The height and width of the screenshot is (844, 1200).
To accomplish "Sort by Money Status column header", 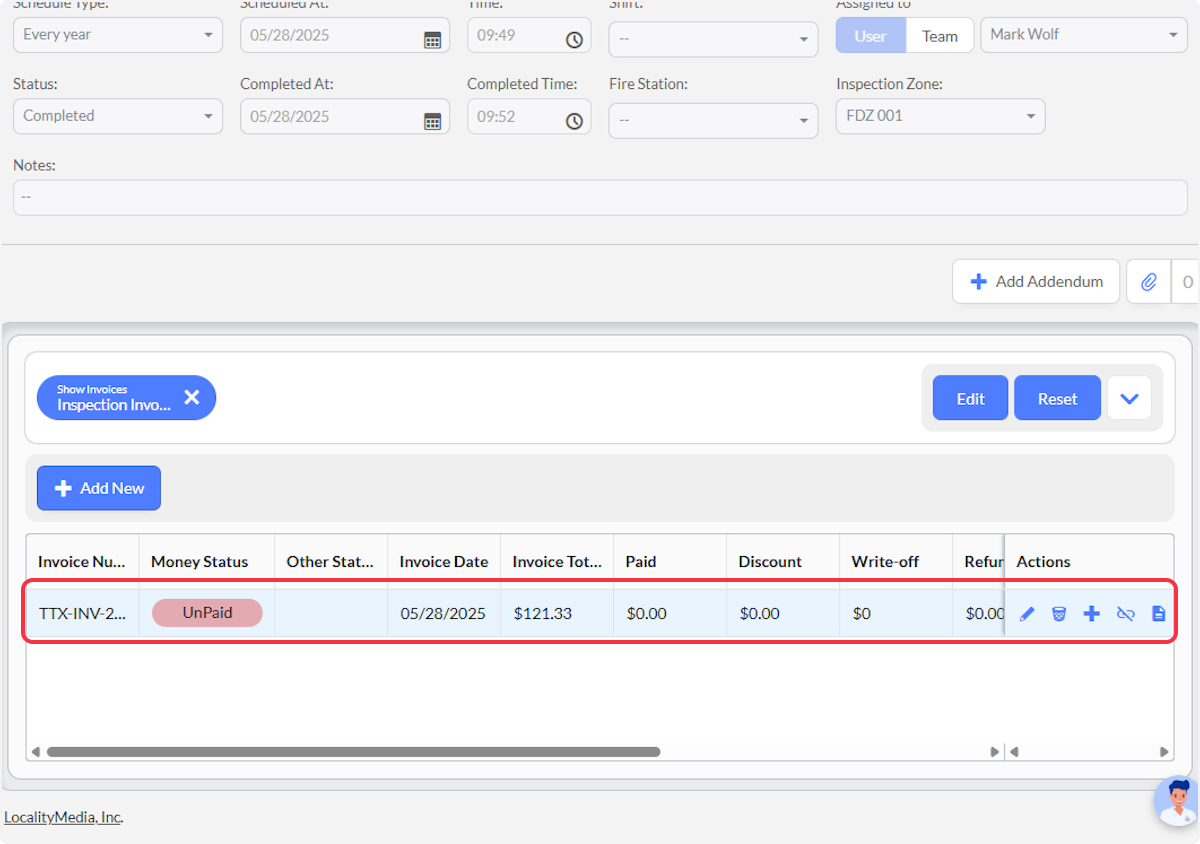I will pyautogui.click(x=207, y=562).
